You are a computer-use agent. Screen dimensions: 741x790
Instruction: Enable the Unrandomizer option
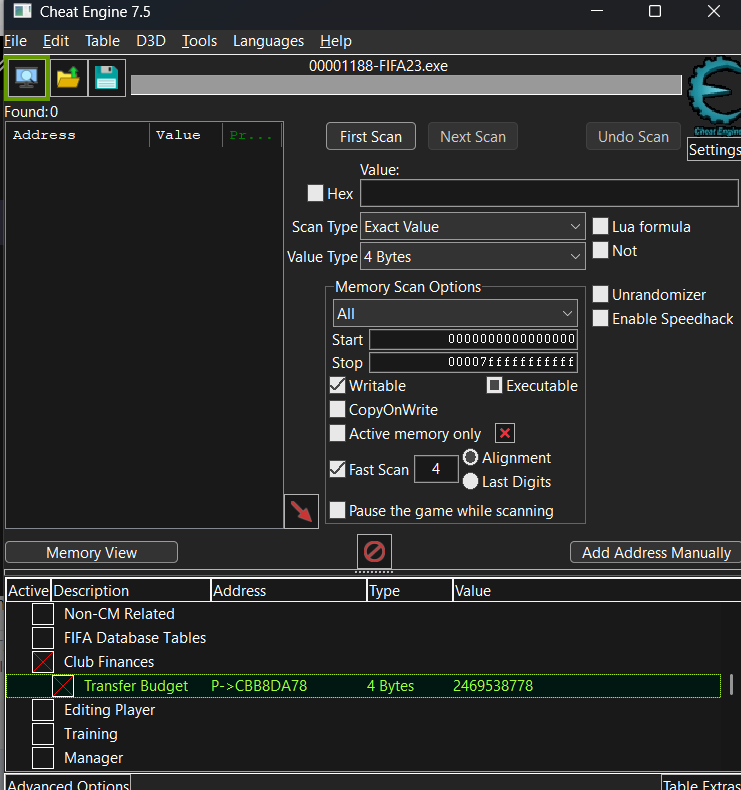point(600,294)
